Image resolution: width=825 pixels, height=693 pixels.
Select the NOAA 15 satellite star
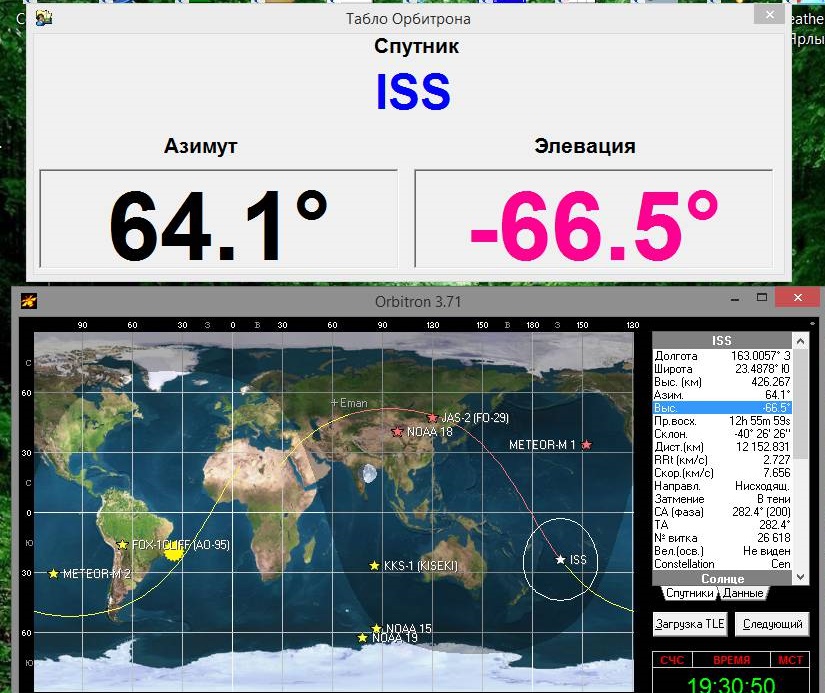tap(376, 628)
